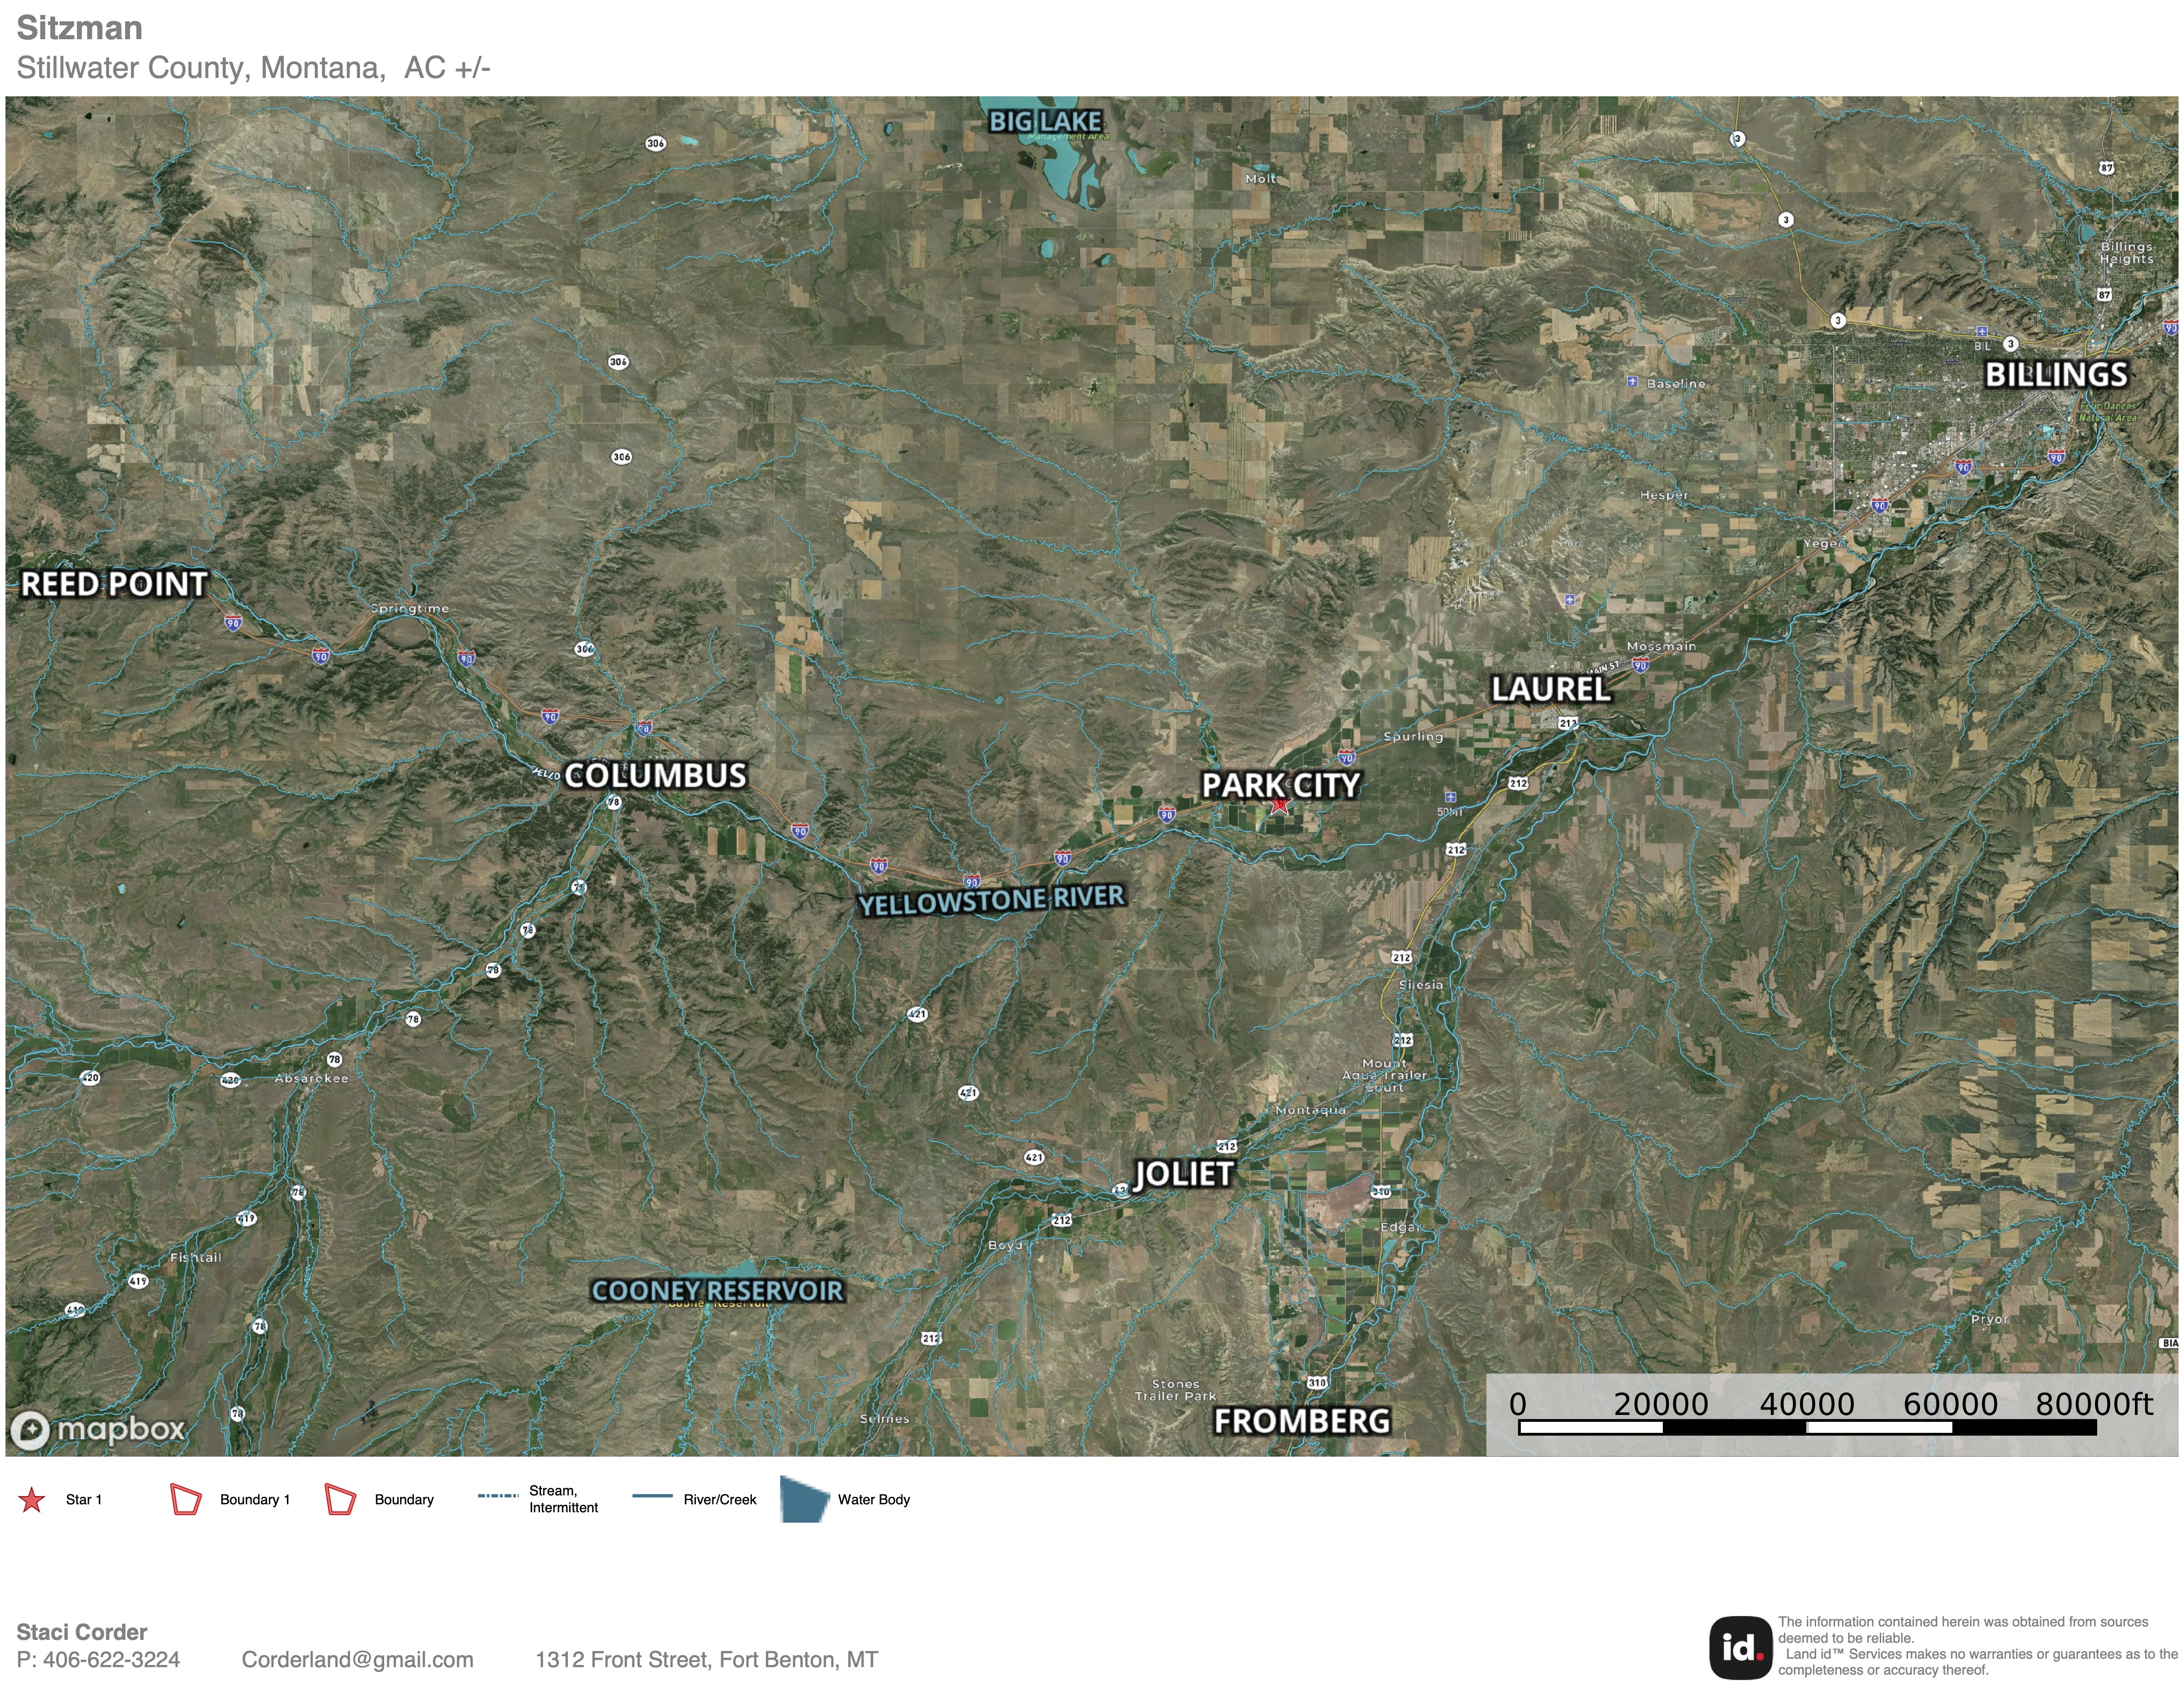Click the COONEY RESERVOIR label
This screenshot has width=2184, height=1688.
pos(717,1291)
